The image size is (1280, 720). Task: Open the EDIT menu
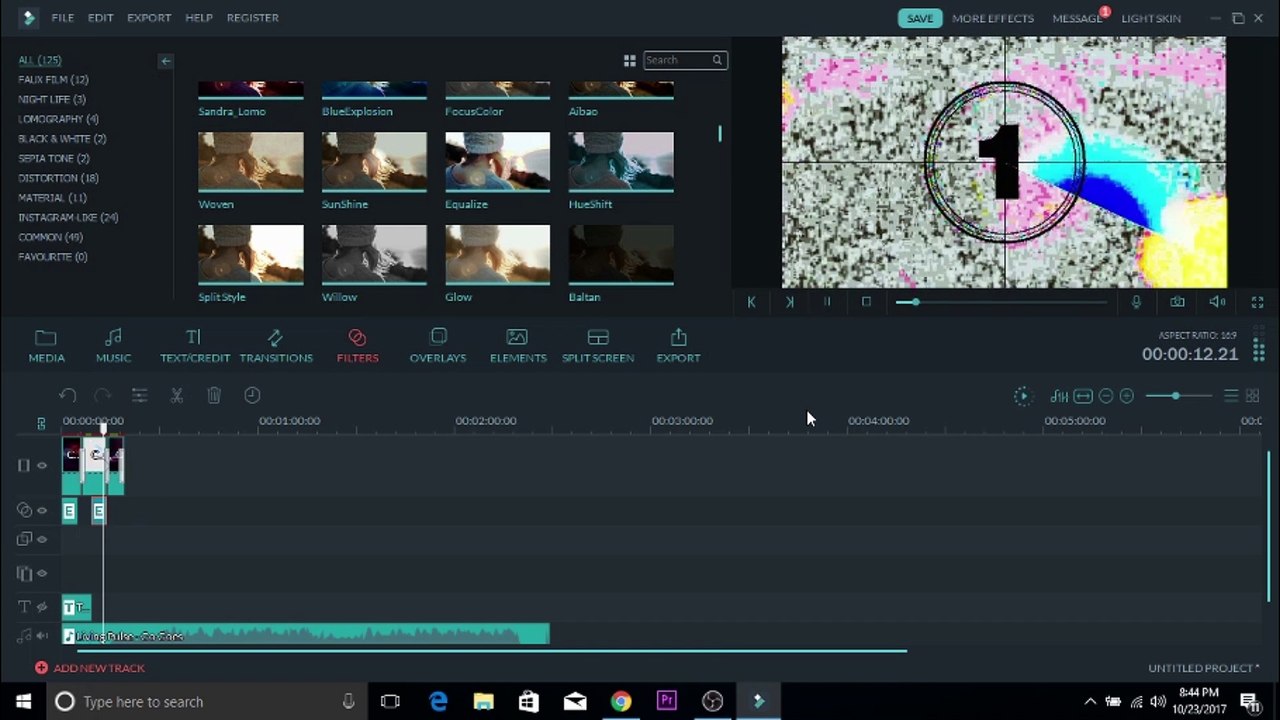click(x=100, y=18)
